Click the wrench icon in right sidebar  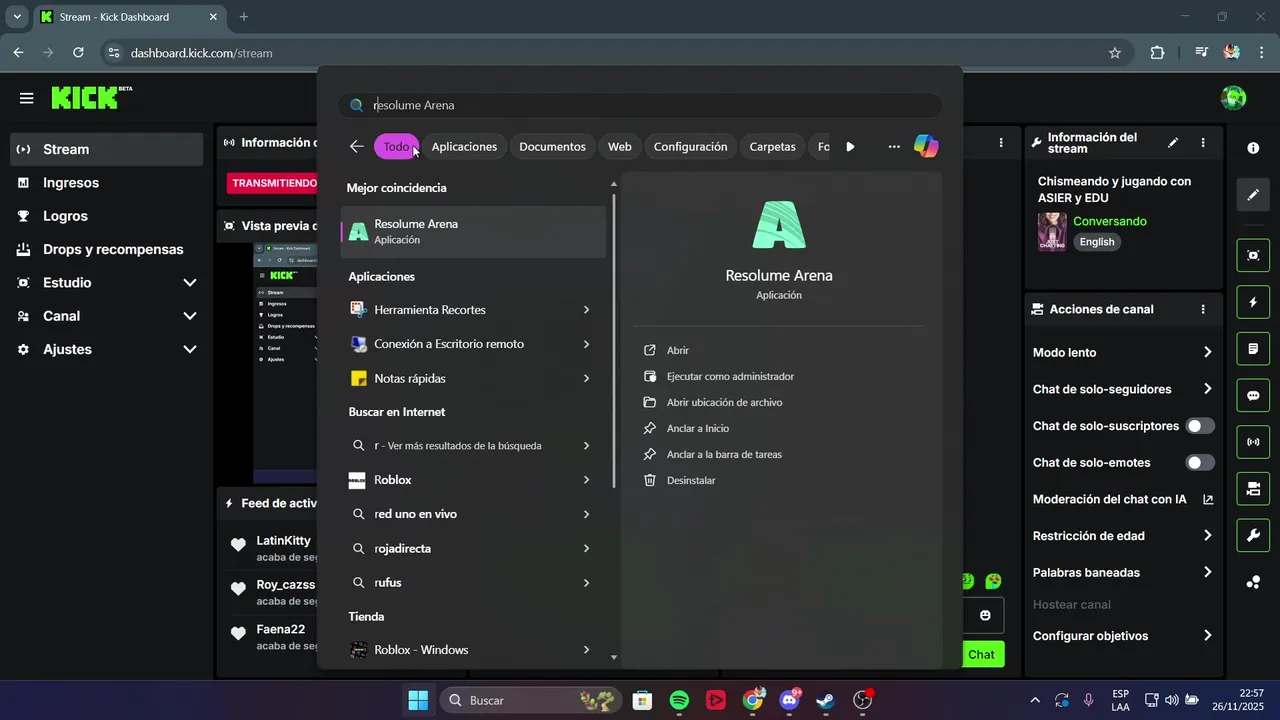(1253, 536)
